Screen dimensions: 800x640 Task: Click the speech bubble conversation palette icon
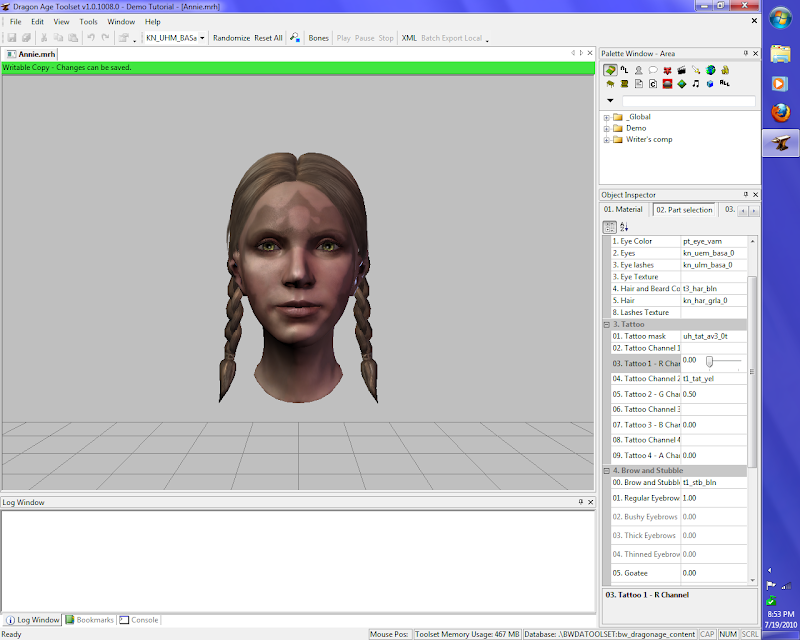(652, 70)
